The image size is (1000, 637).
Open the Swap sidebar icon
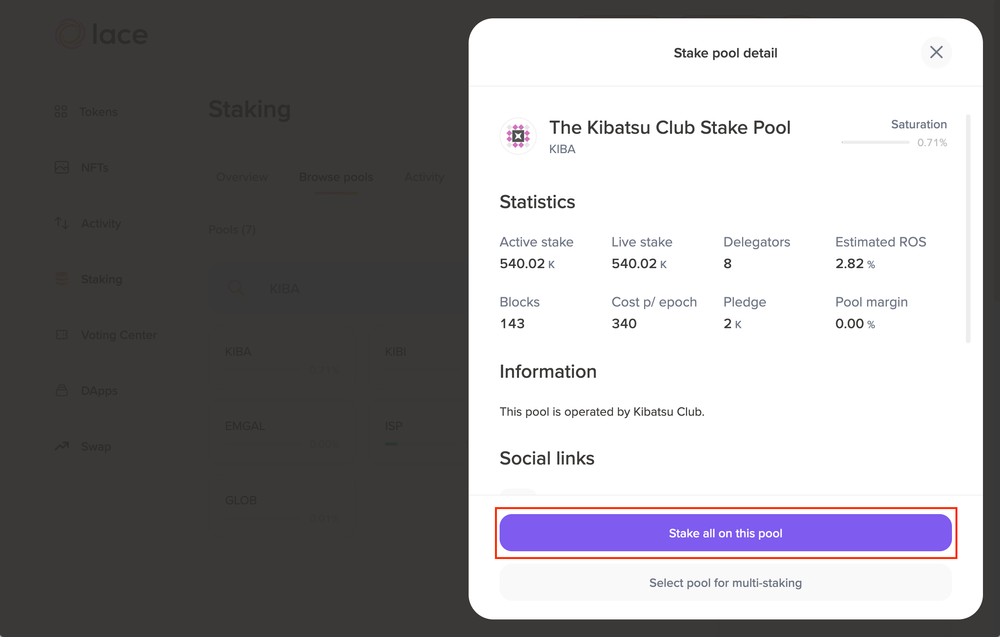pyautogui.click(x=61, y=447)
